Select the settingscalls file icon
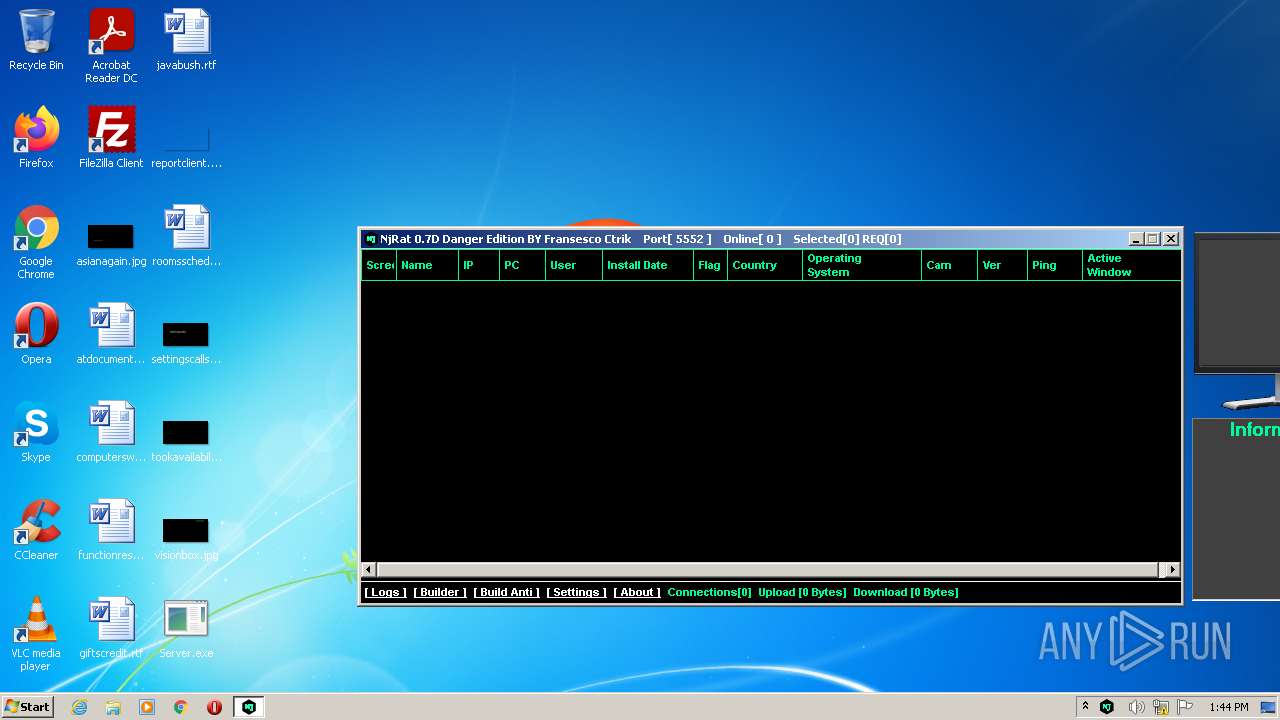Viewport: 1280px width, 720px height. [x=186, y=342]
